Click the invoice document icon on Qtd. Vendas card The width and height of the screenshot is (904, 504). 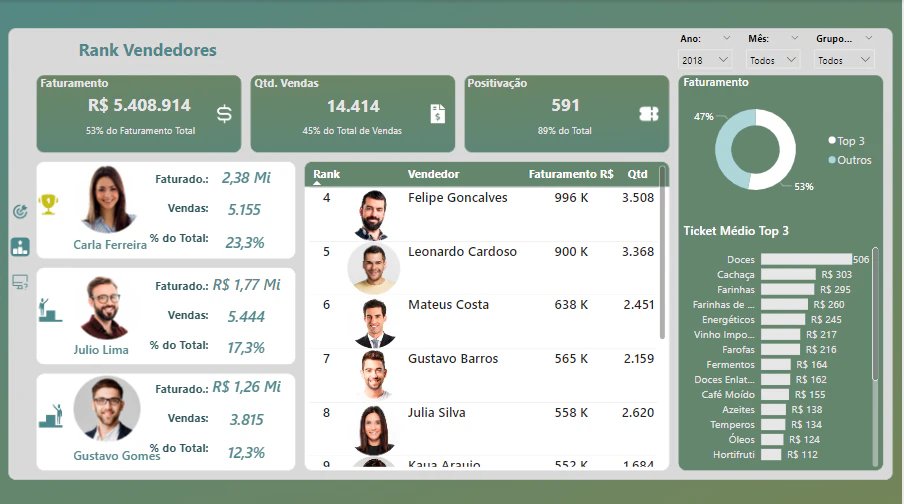[x=438, y=114]
